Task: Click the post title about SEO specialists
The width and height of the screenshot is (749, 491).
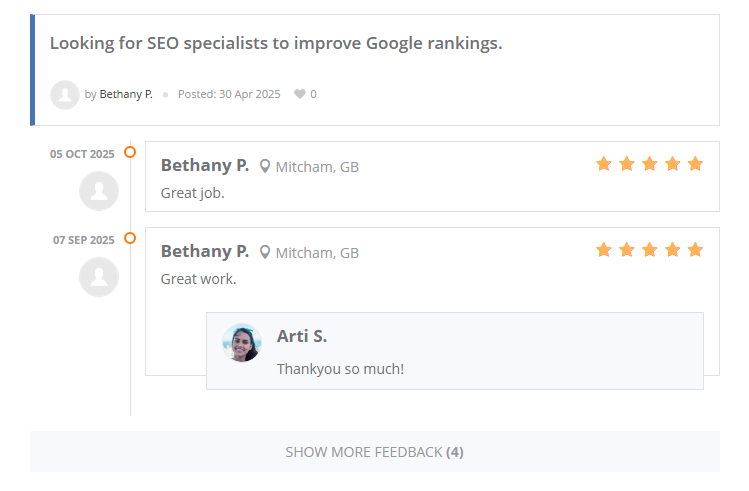Action: coord(276,44)
